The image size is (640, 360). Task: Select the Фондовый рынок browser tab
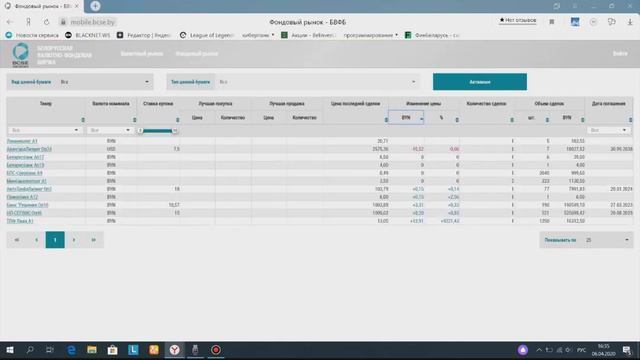(x=42, y=6)
